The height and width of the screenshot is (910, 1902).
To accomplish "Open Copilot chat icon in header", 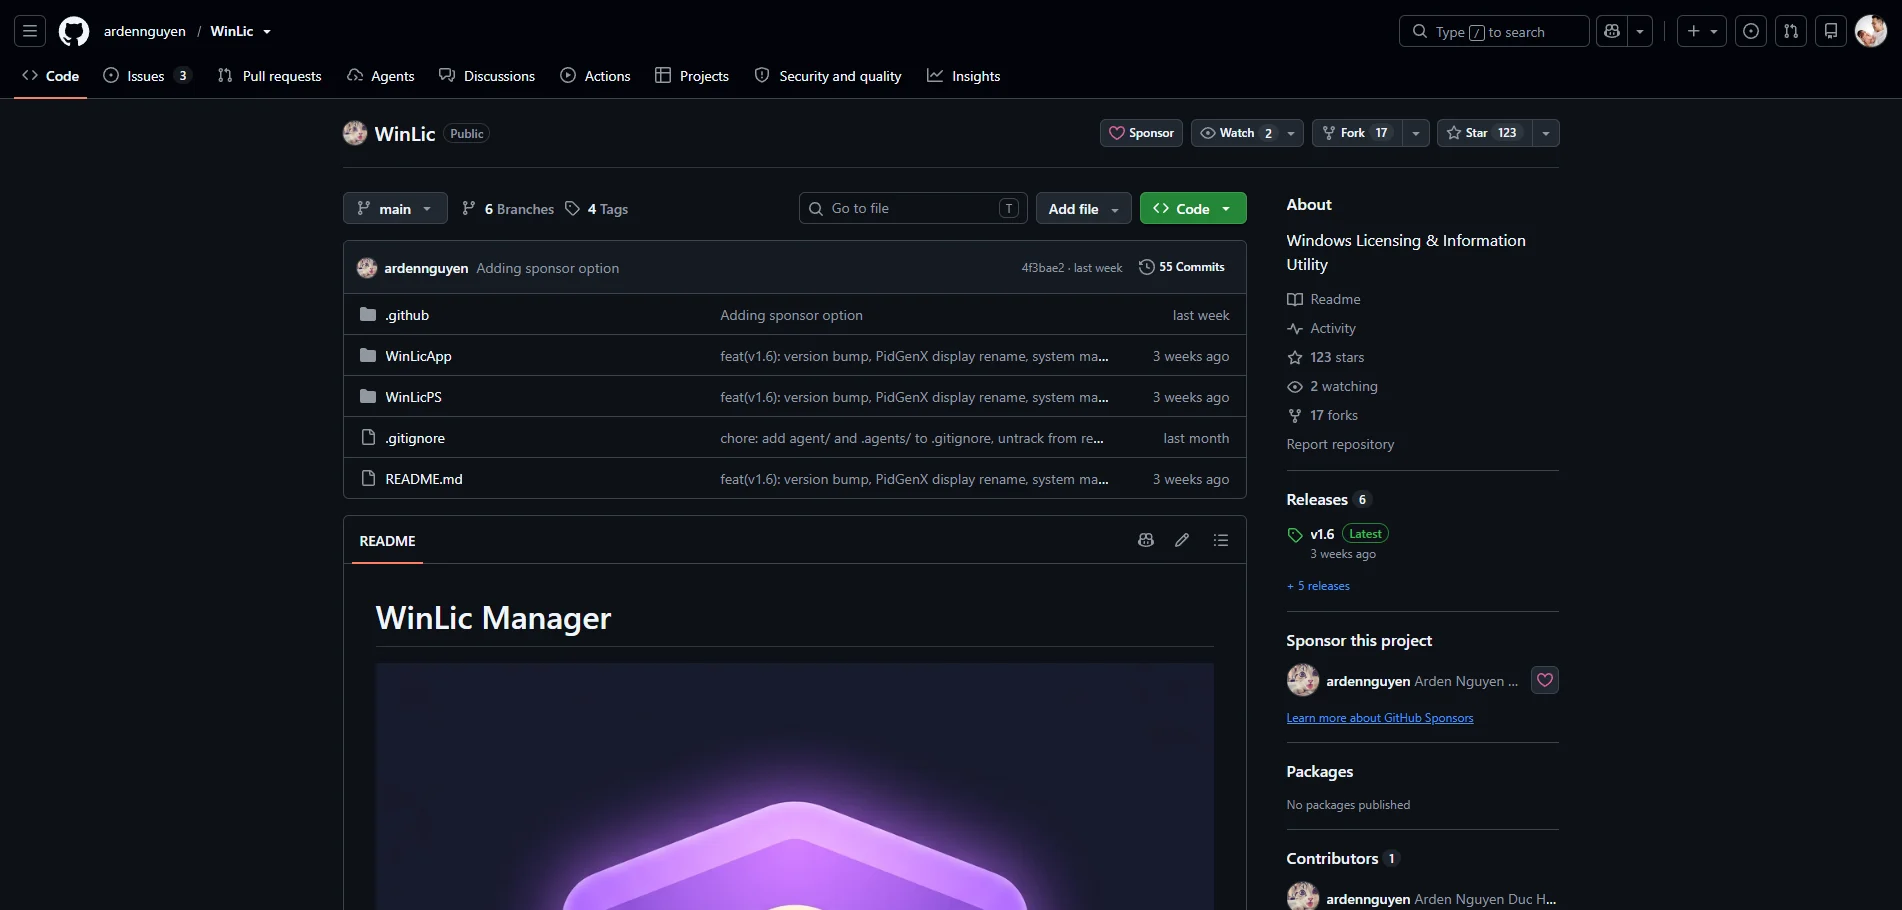I will pyautogui.click(x=1612, y=31).
